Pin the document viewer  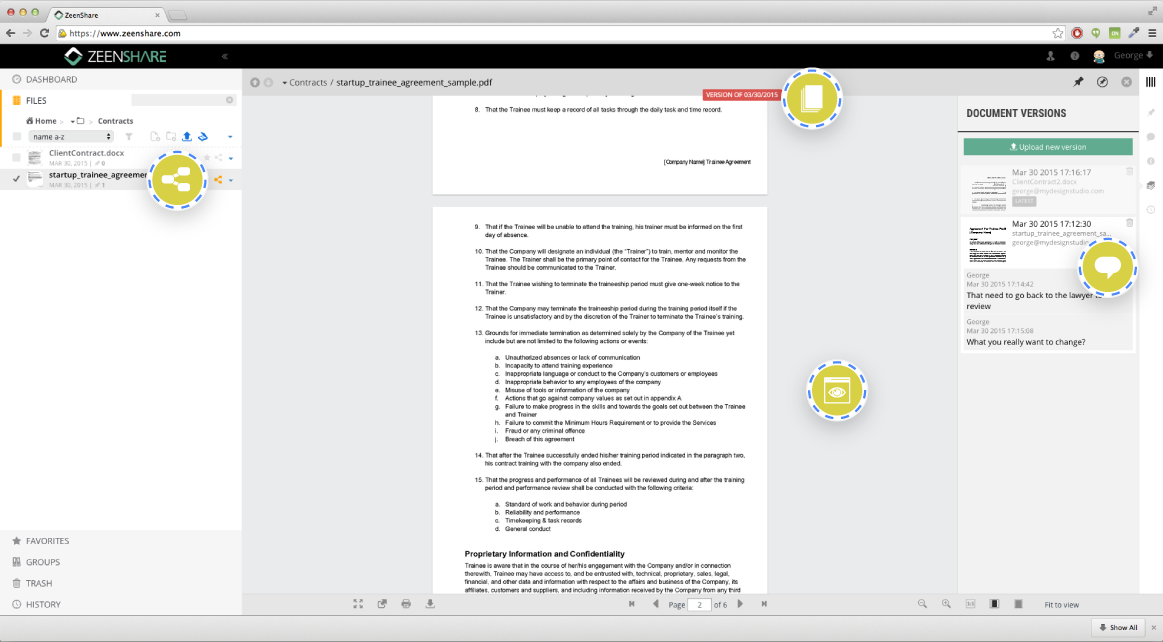point(1078,82)
